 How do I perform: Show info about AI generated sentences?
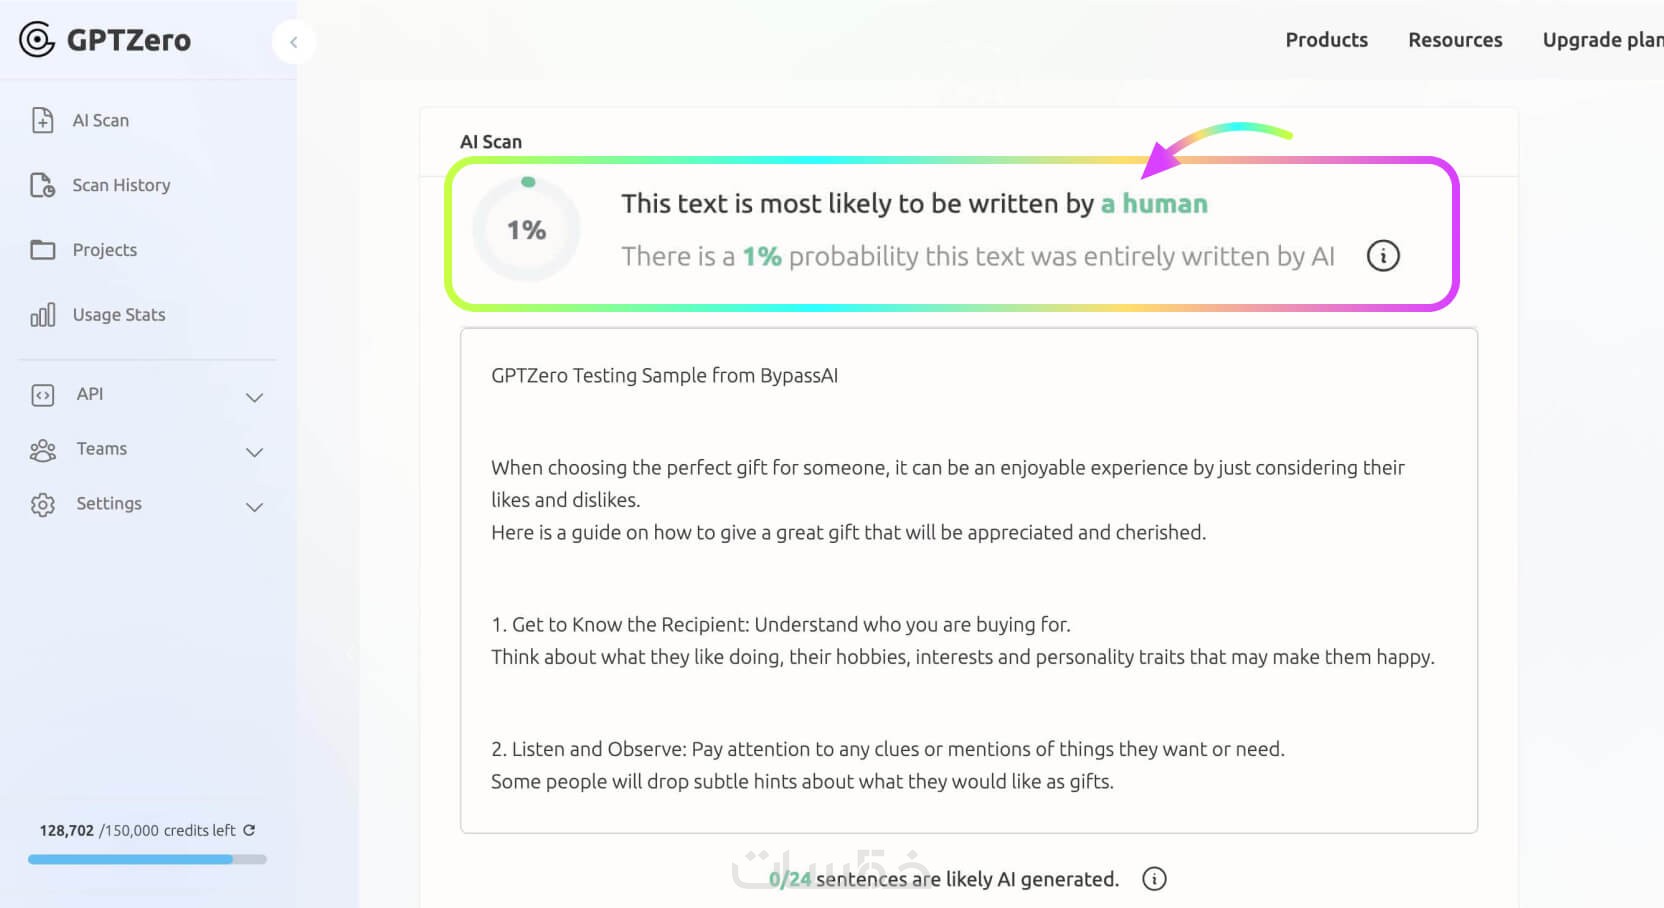(x=1154, y=879)
